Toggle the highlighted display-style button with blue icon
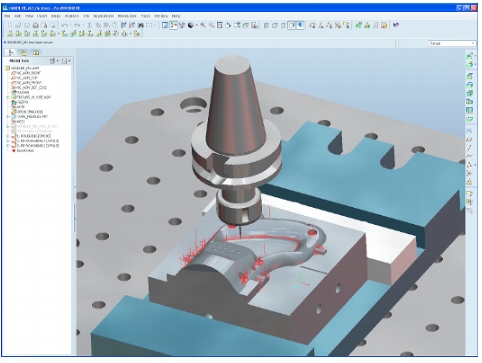Screen dimensions: 482x363 [x=300, y=25]
